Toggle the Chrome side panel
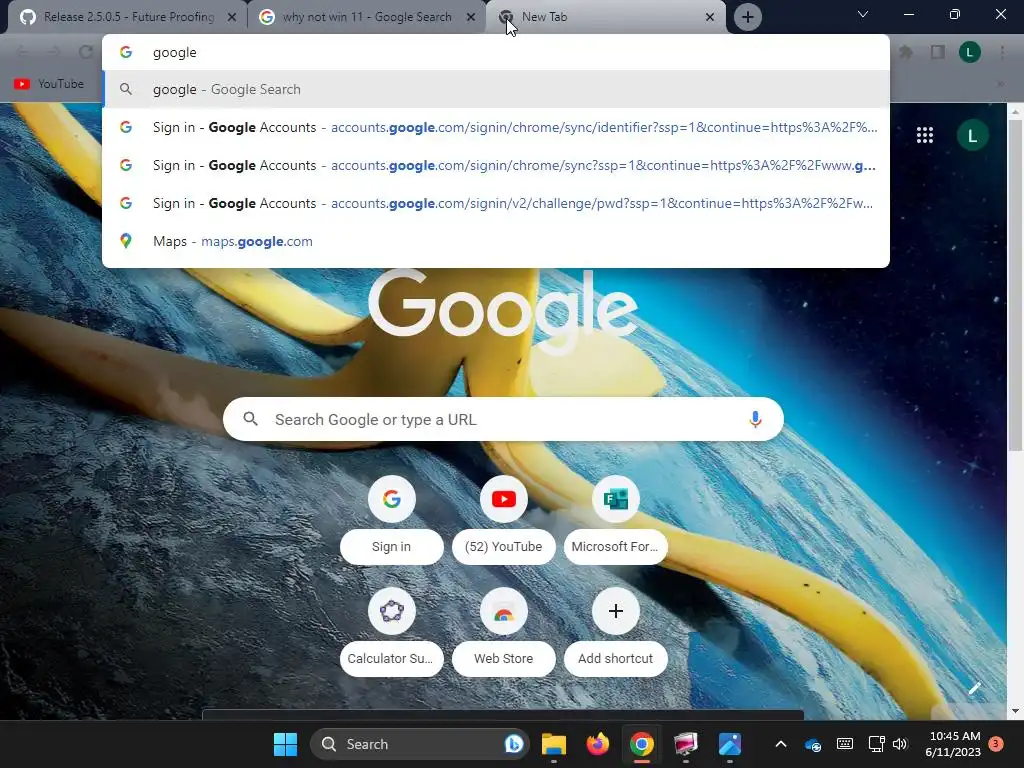 click(938, 52)
